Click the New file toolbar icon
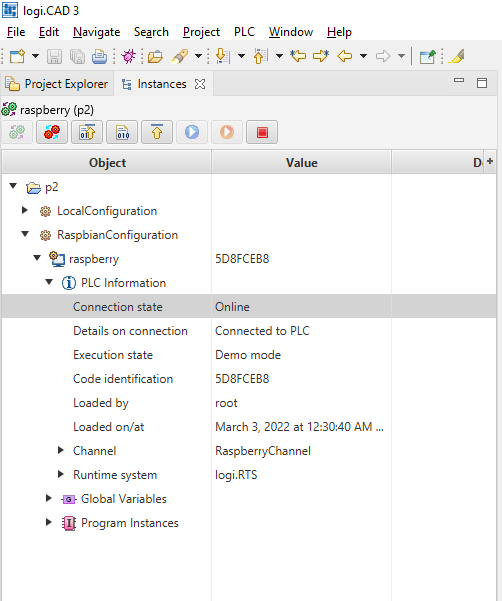This screenshot has height=601, width=502. coord(17,56)
